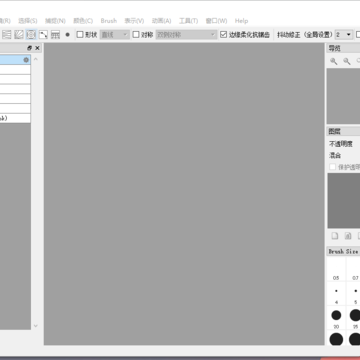Click the 导航 panel header
Image resolution: width=360 pixels, height=360 pixels.
343,48
